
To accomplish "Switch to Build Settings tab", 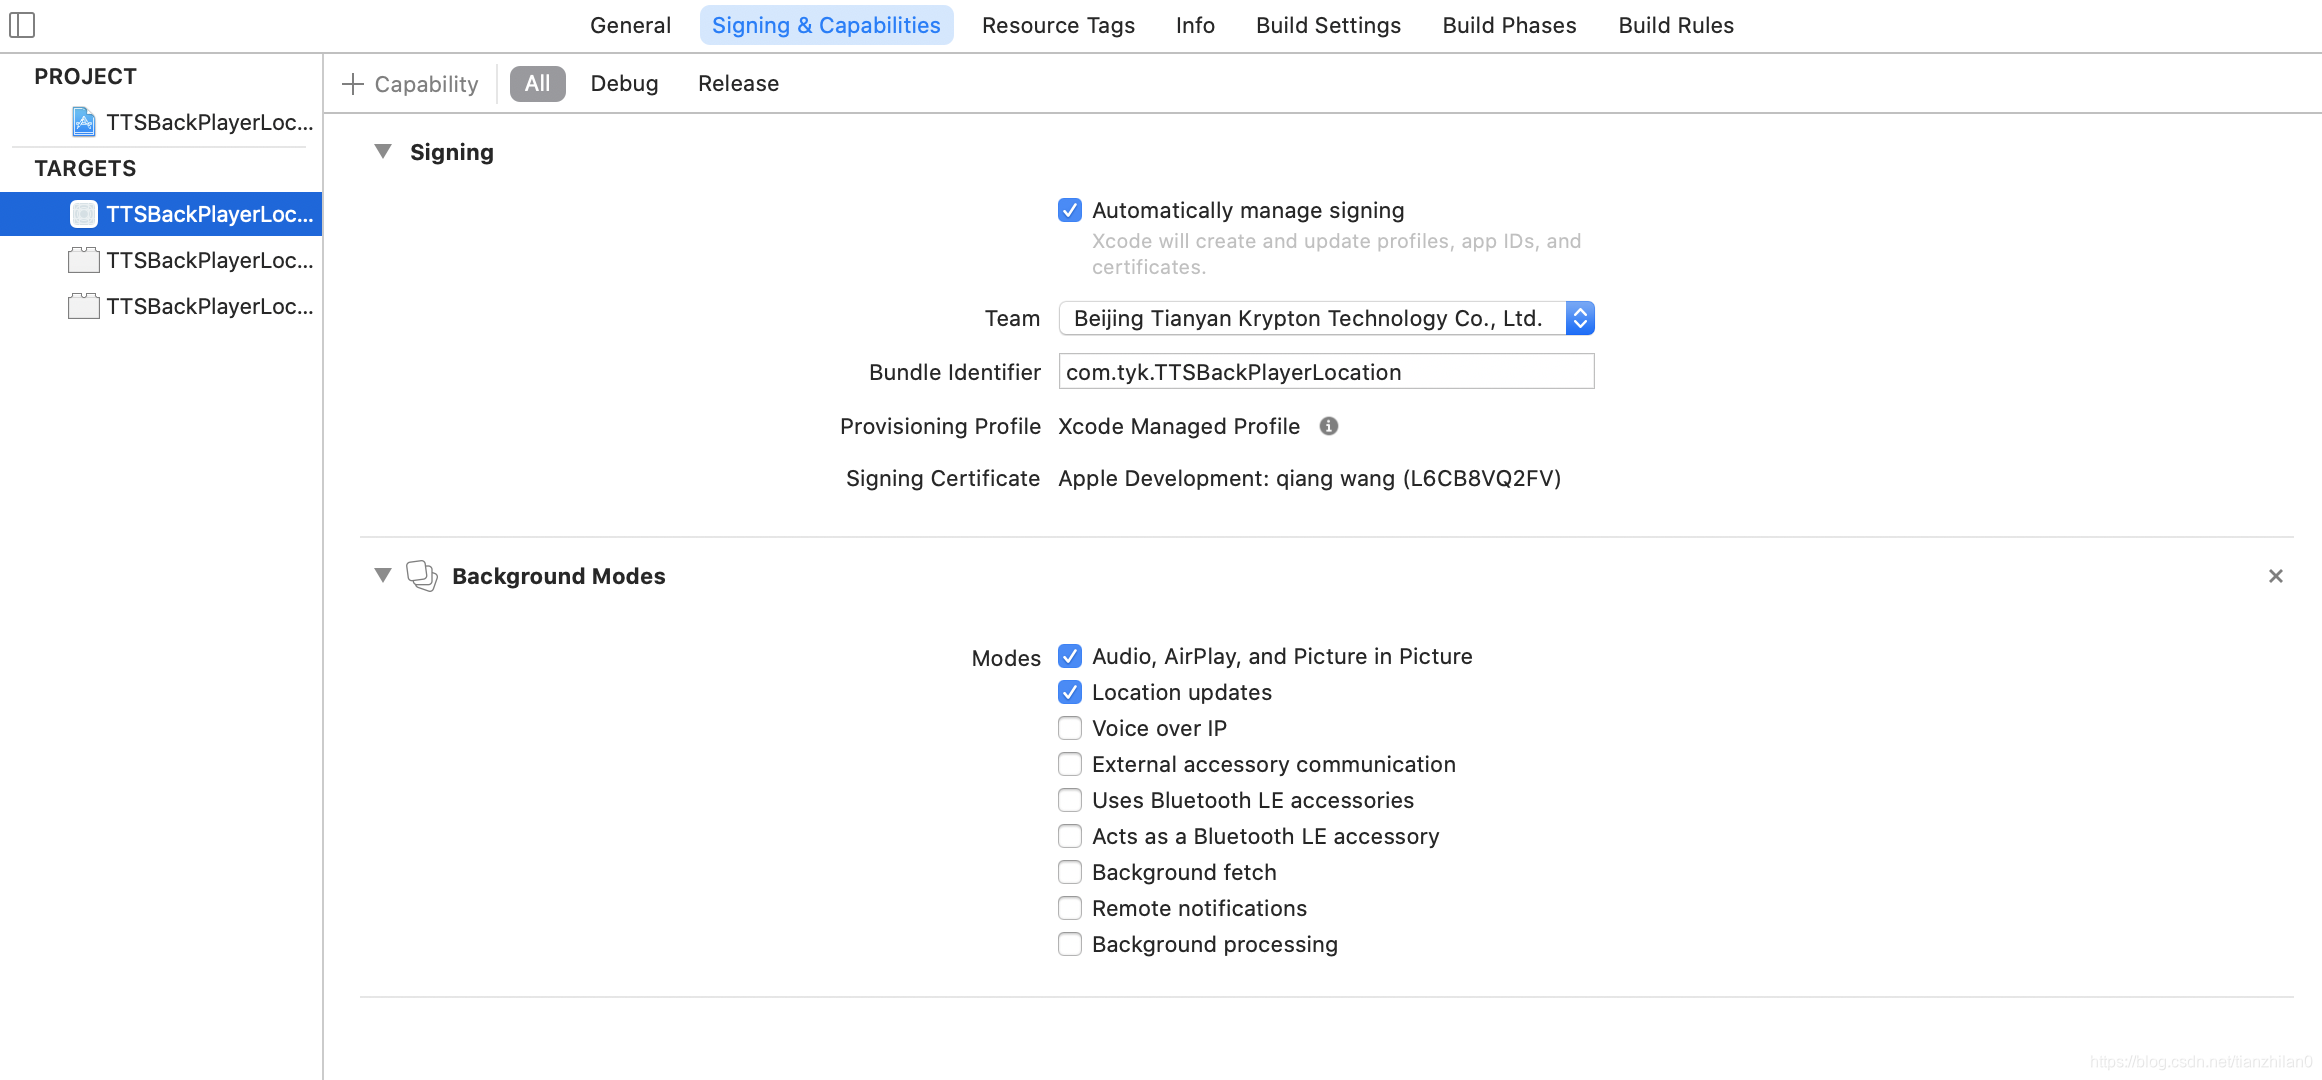I will (1328, 25).
